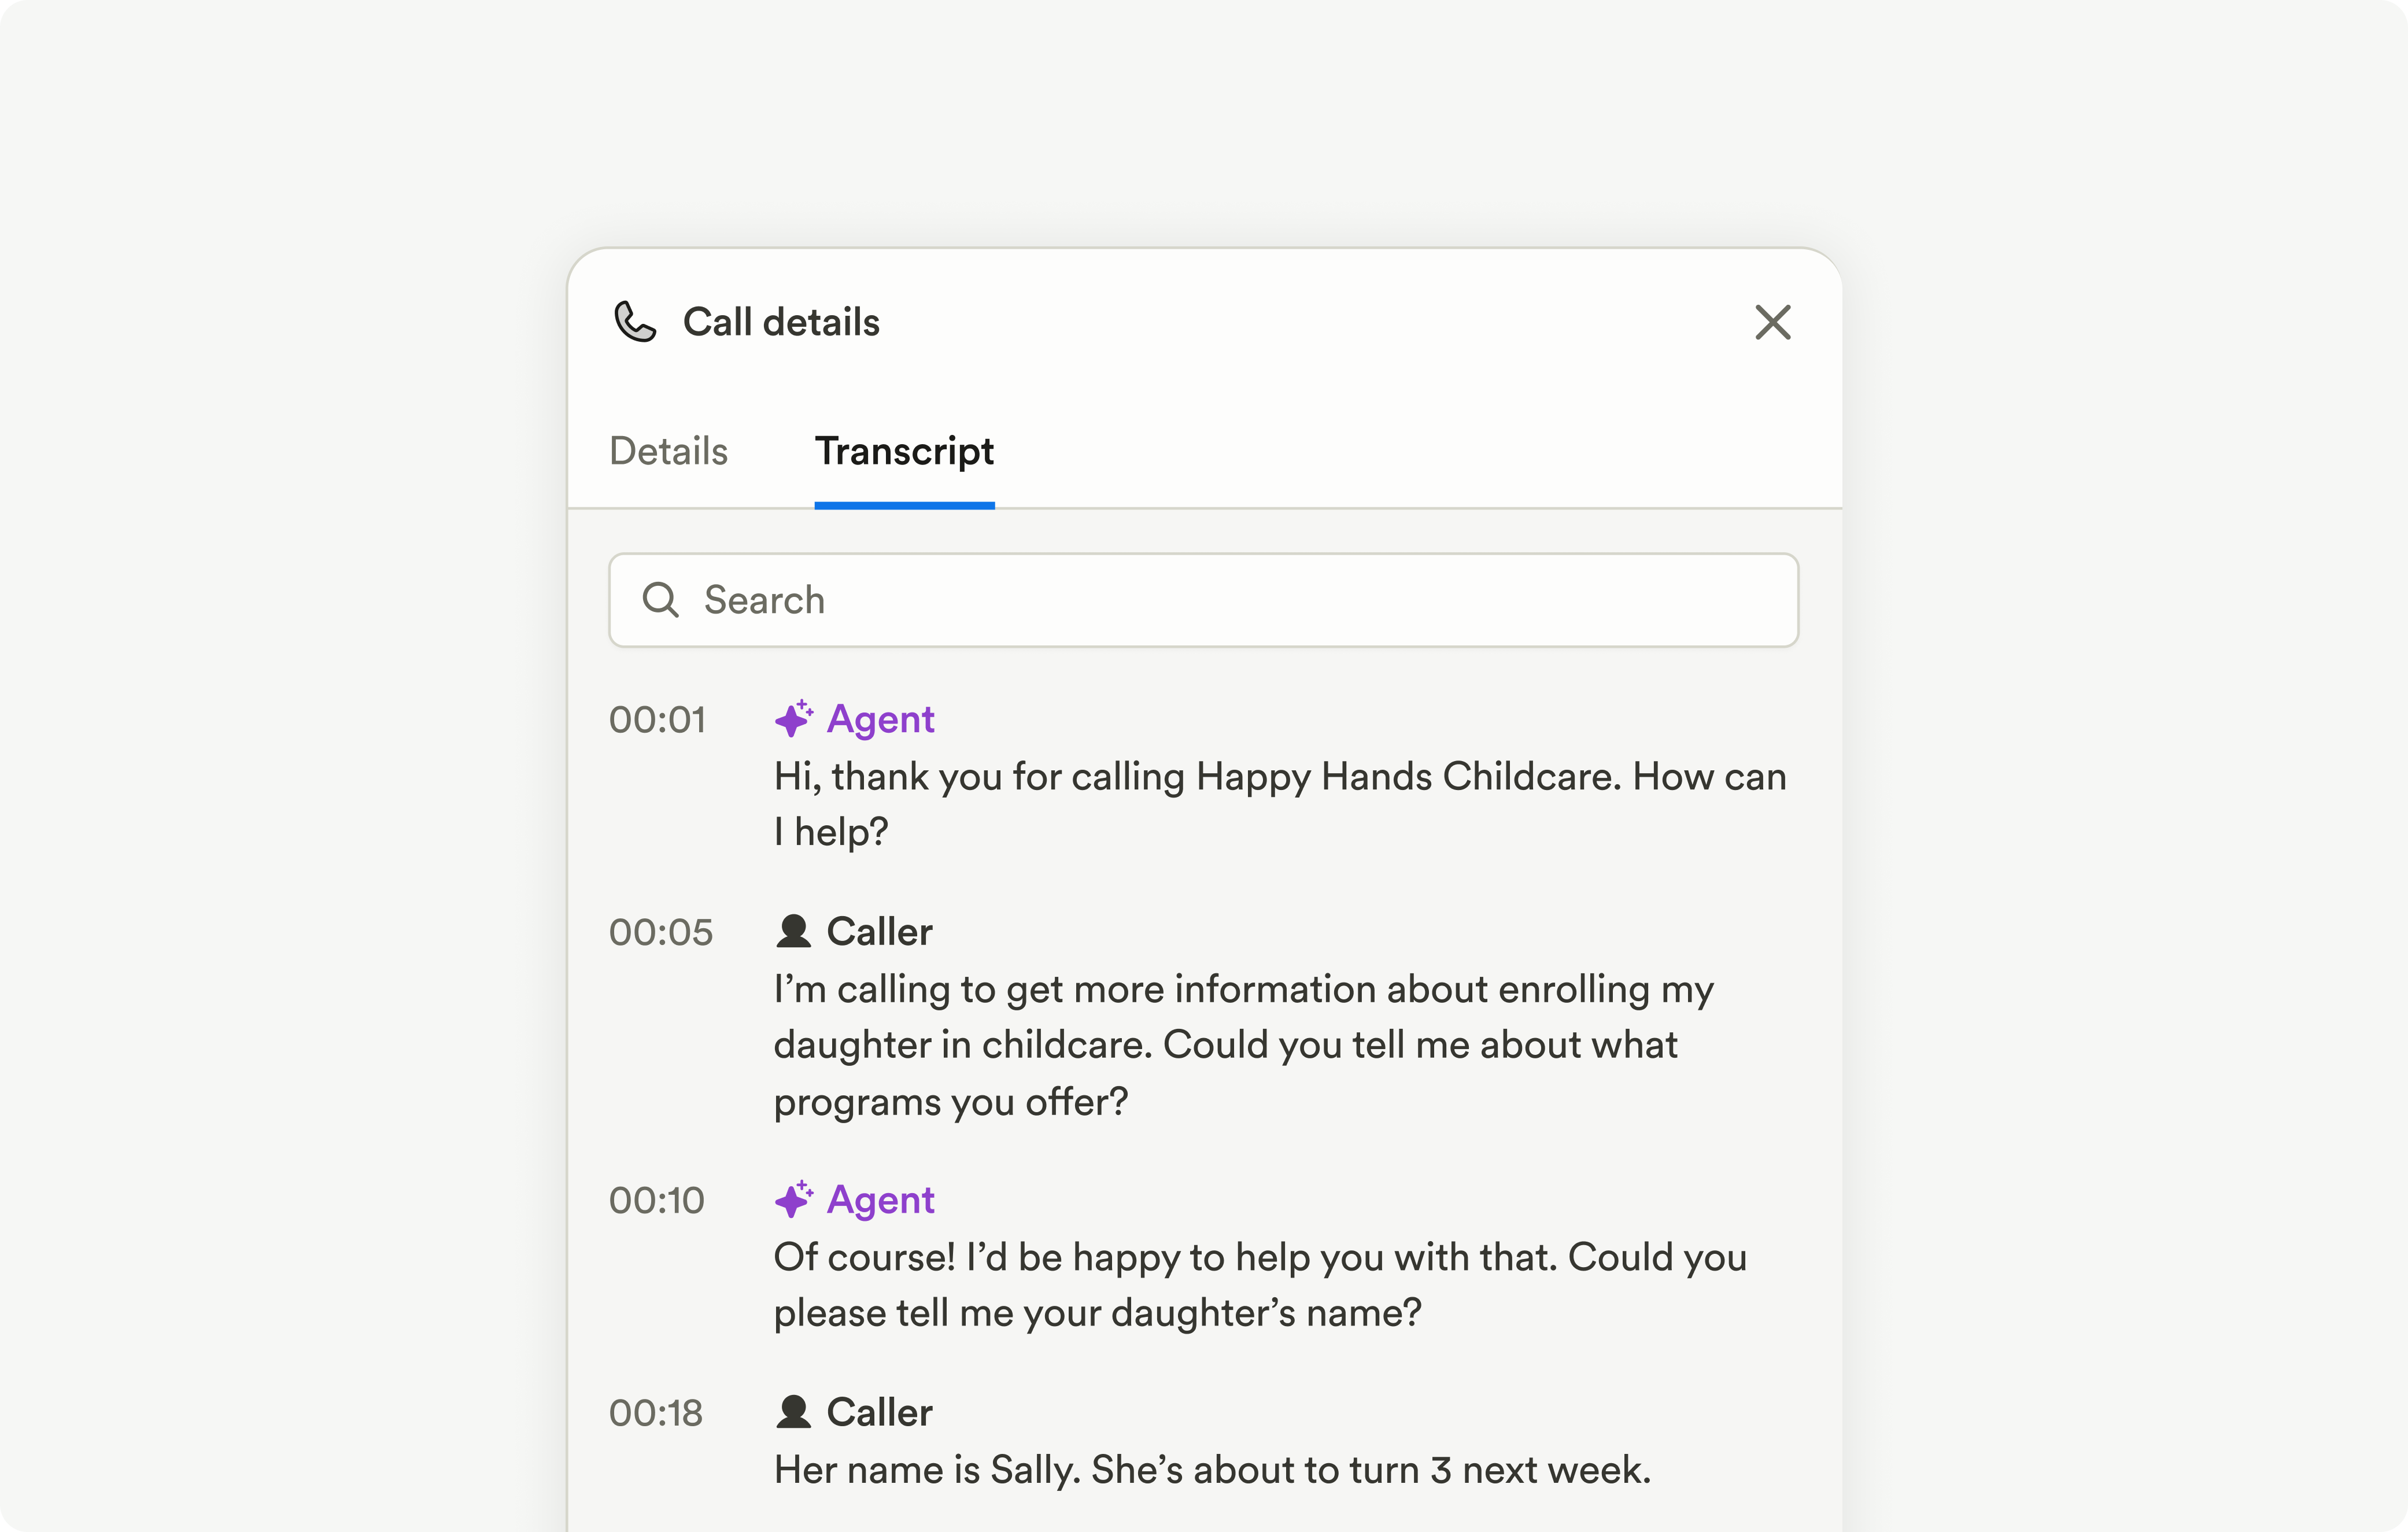
Task: Click the Caller avatar icon at 00:05 entry
Action: coord(793,930)
